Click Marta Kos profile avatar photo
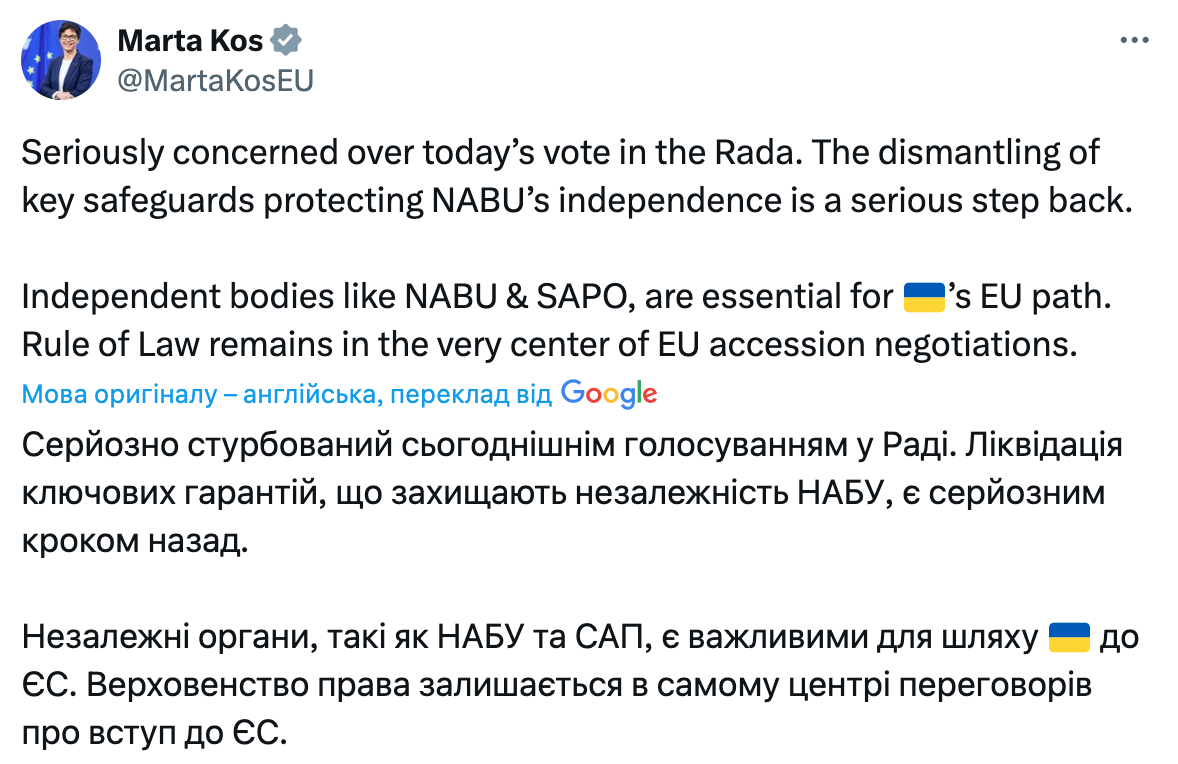The width and height of the screenshot is (1178, 764). [61, 60]
